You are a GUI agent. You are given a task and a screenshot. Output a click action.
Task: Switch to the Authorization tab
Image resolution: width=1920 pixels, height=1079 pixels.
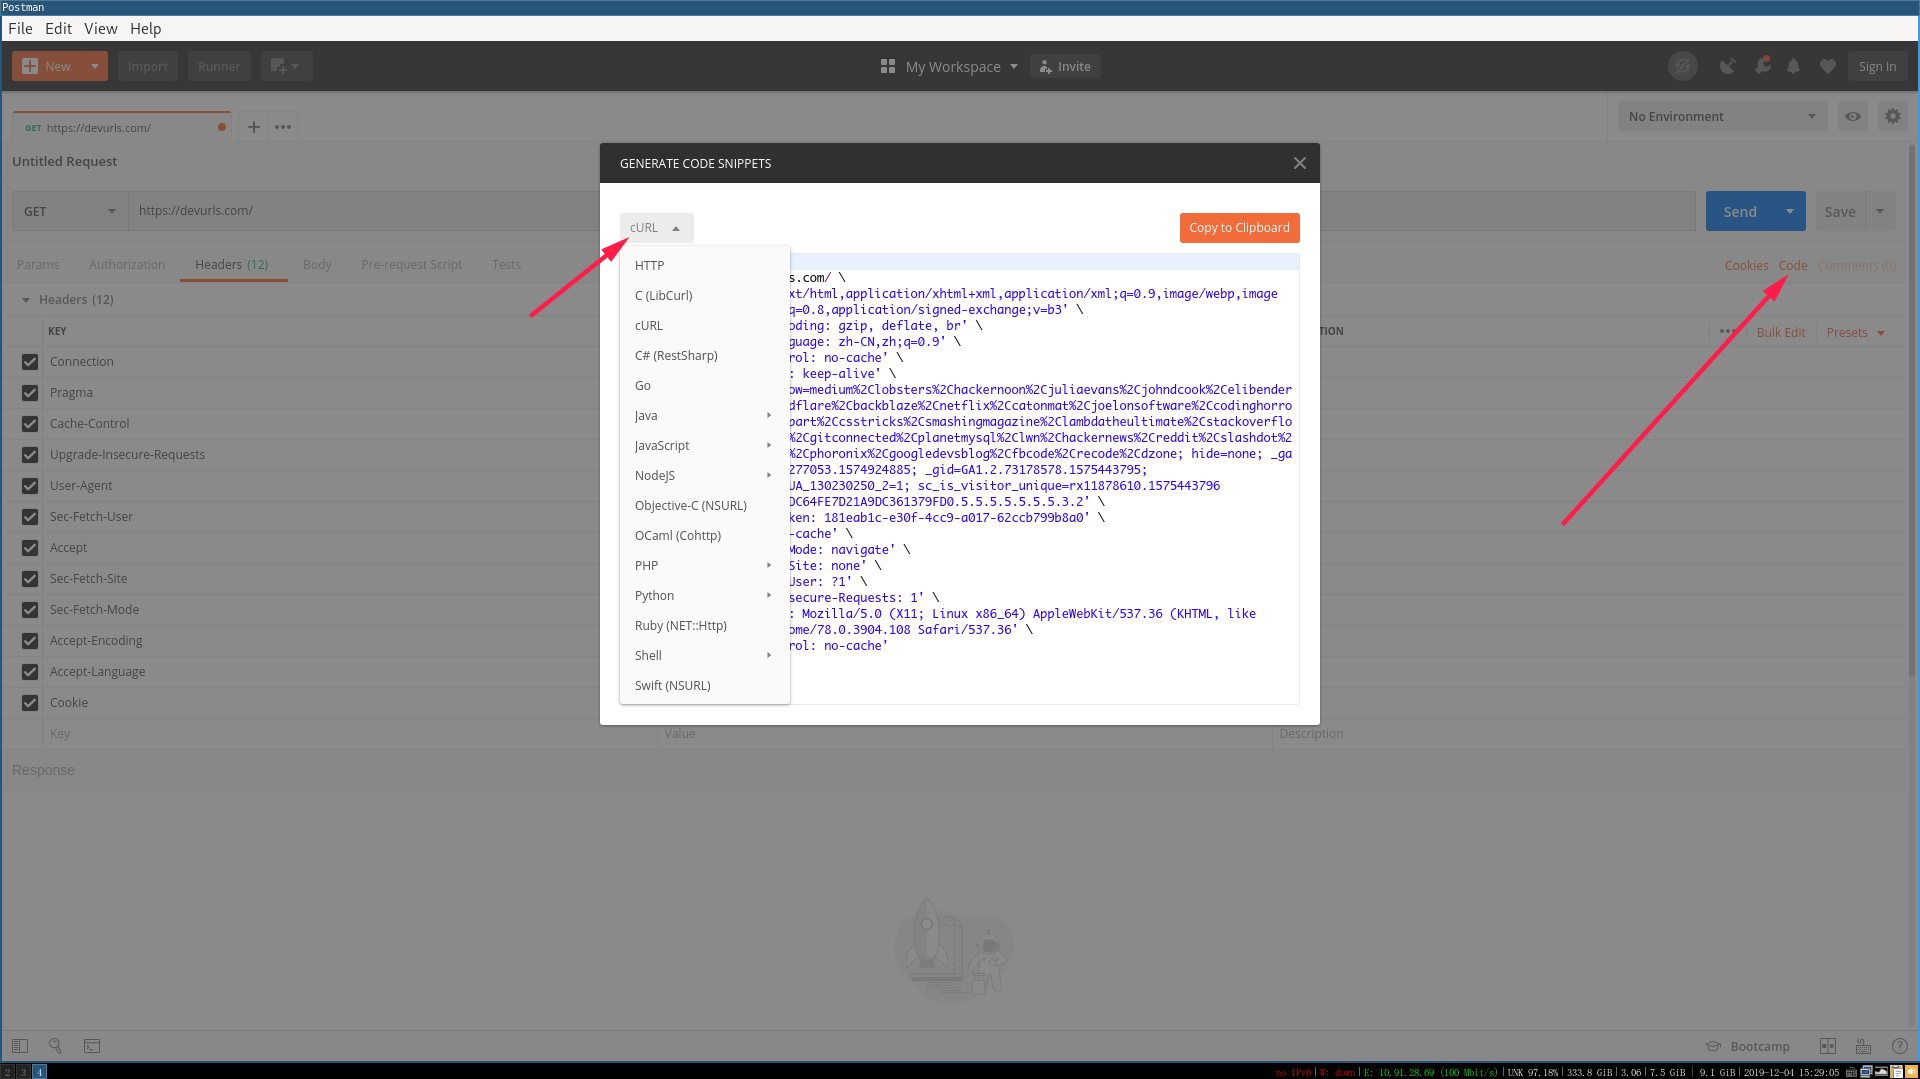point(127,265)
